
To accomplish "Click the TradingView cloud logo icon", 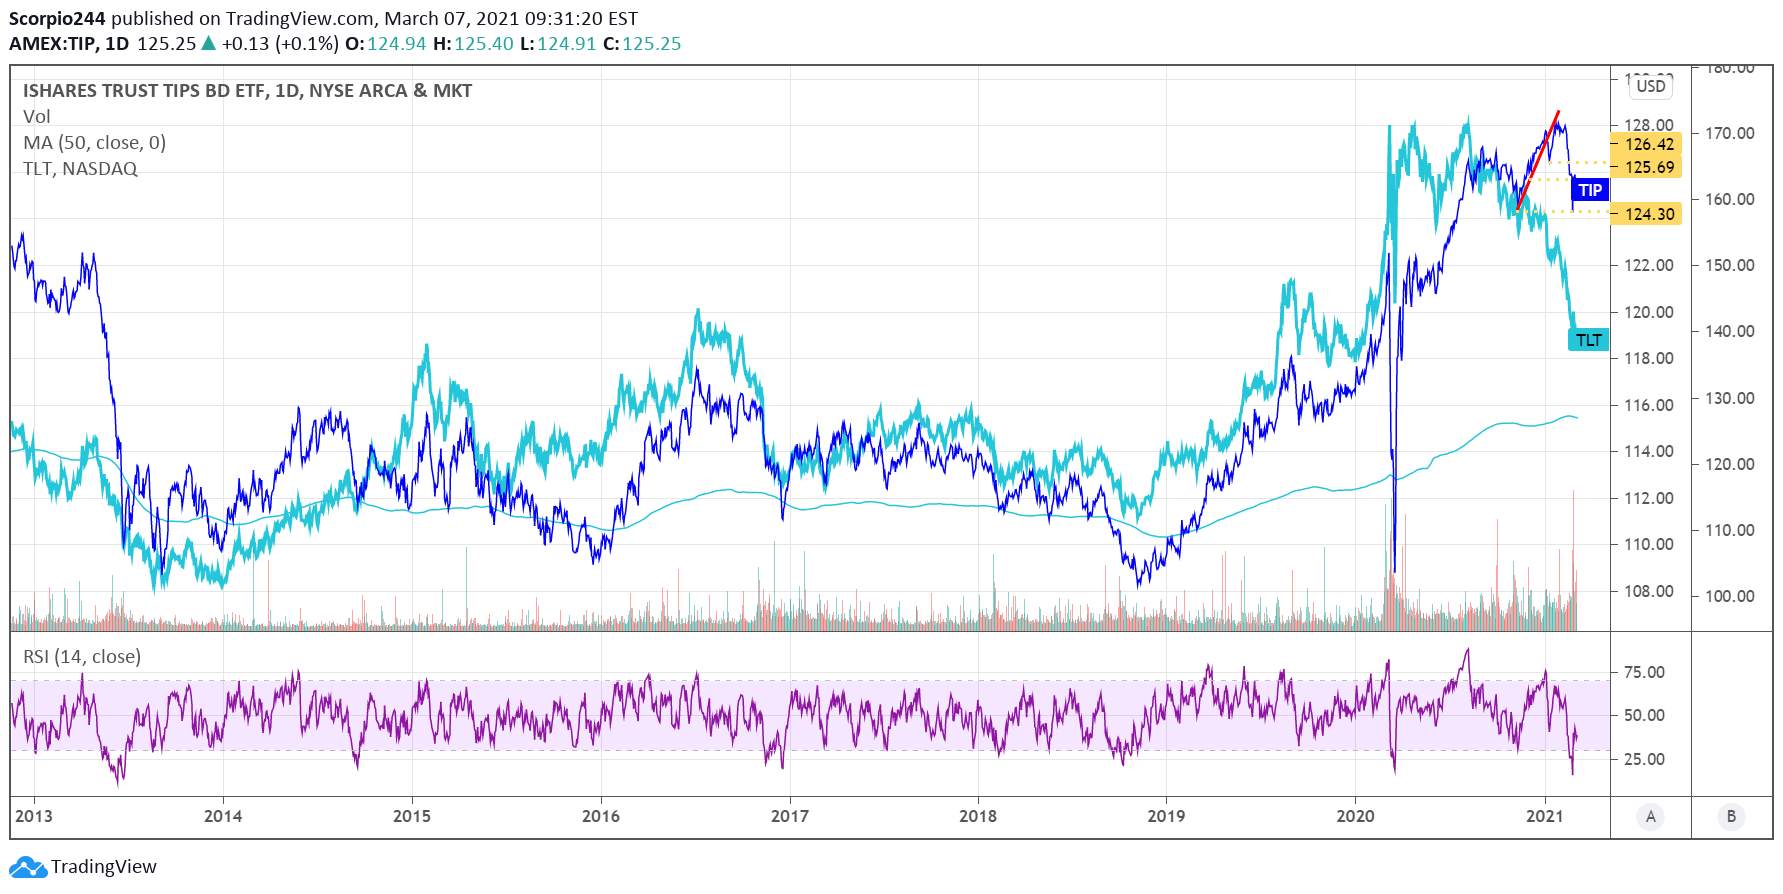I will coord(28,867).
